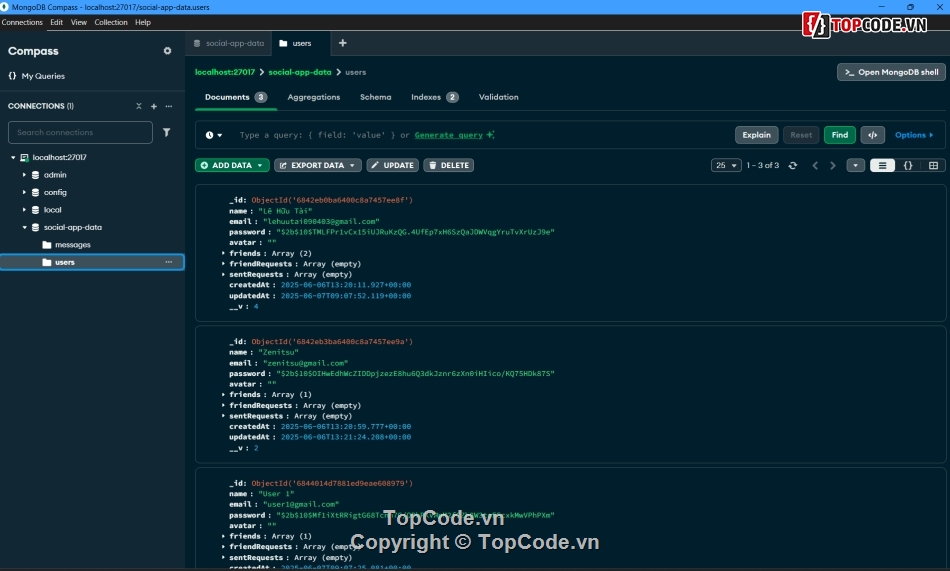Open the Connections menu
The image size is (950, 571).
pos(22,22)
